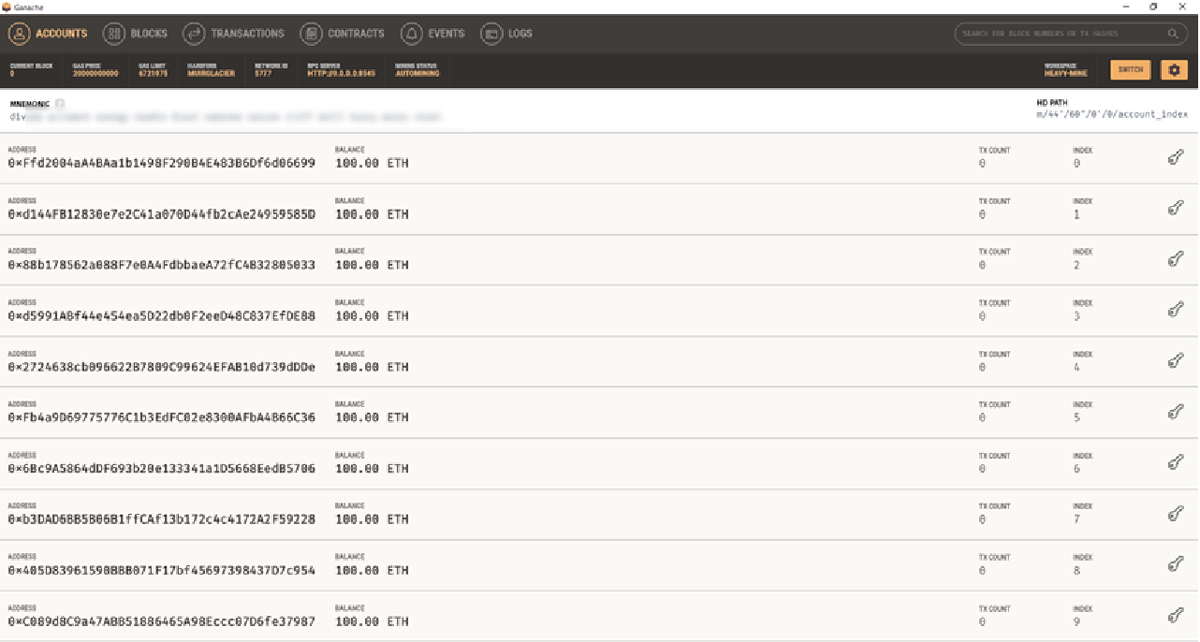Click the Mining Status AUTOMINING value

417,74
